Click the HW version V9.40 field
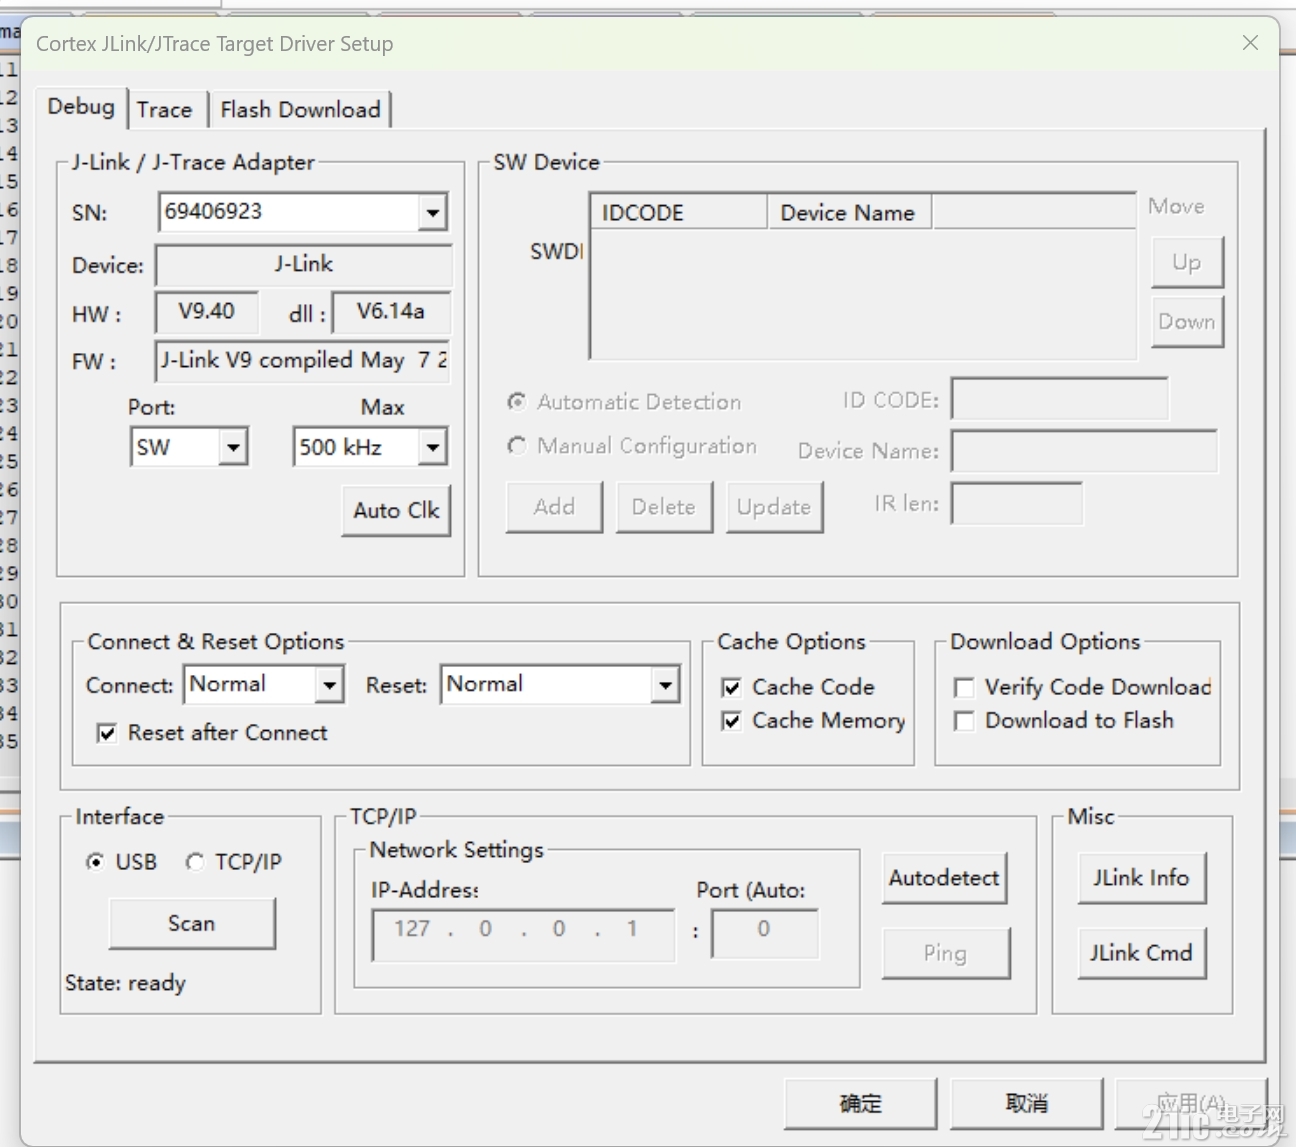The width and height of the screenshot is (1296, 1147). 207,312
